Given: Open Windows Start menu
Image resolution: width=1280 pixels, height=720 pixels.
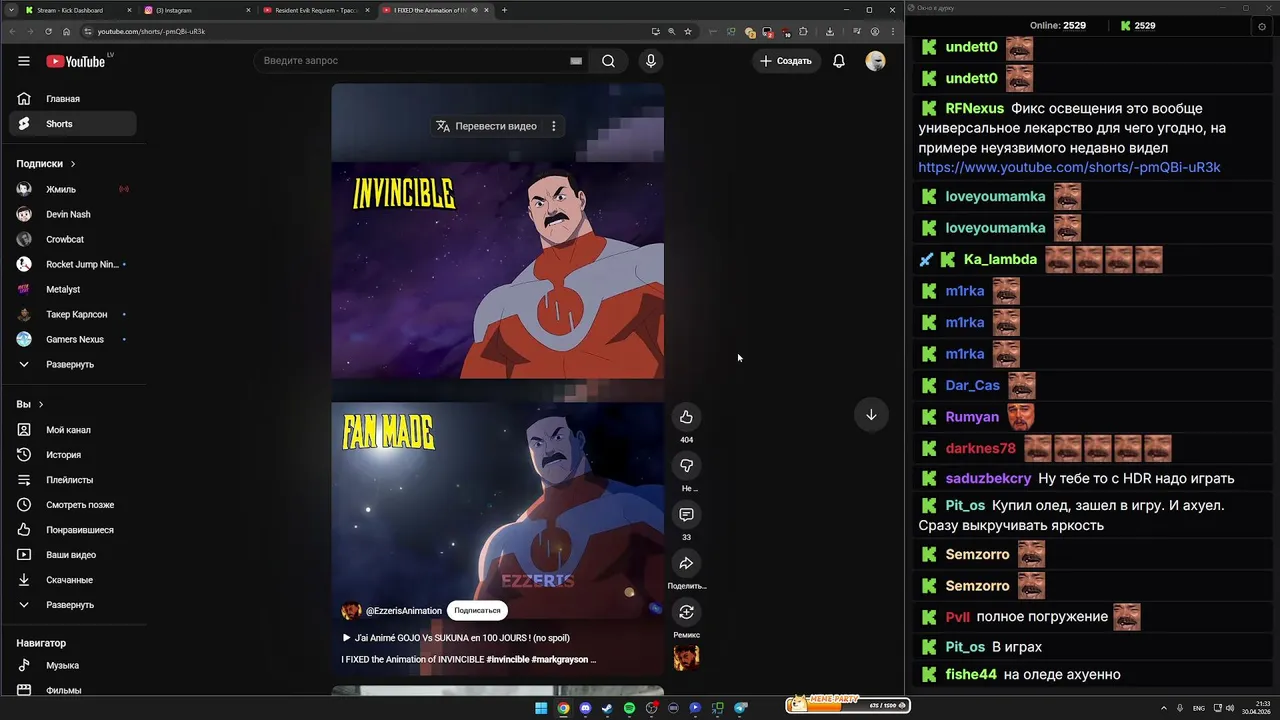Looking at the screenshot, I should [541, 708].
